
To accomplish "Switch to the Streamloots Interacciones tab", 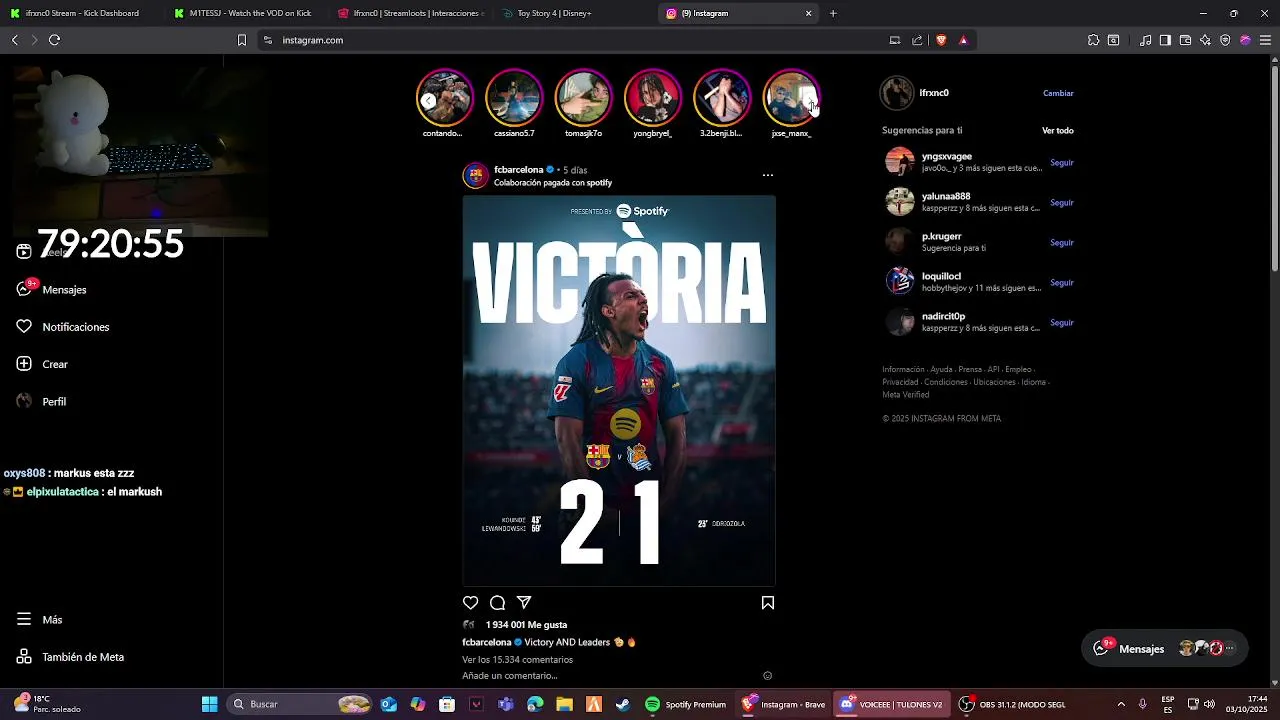I will (410, 13).
